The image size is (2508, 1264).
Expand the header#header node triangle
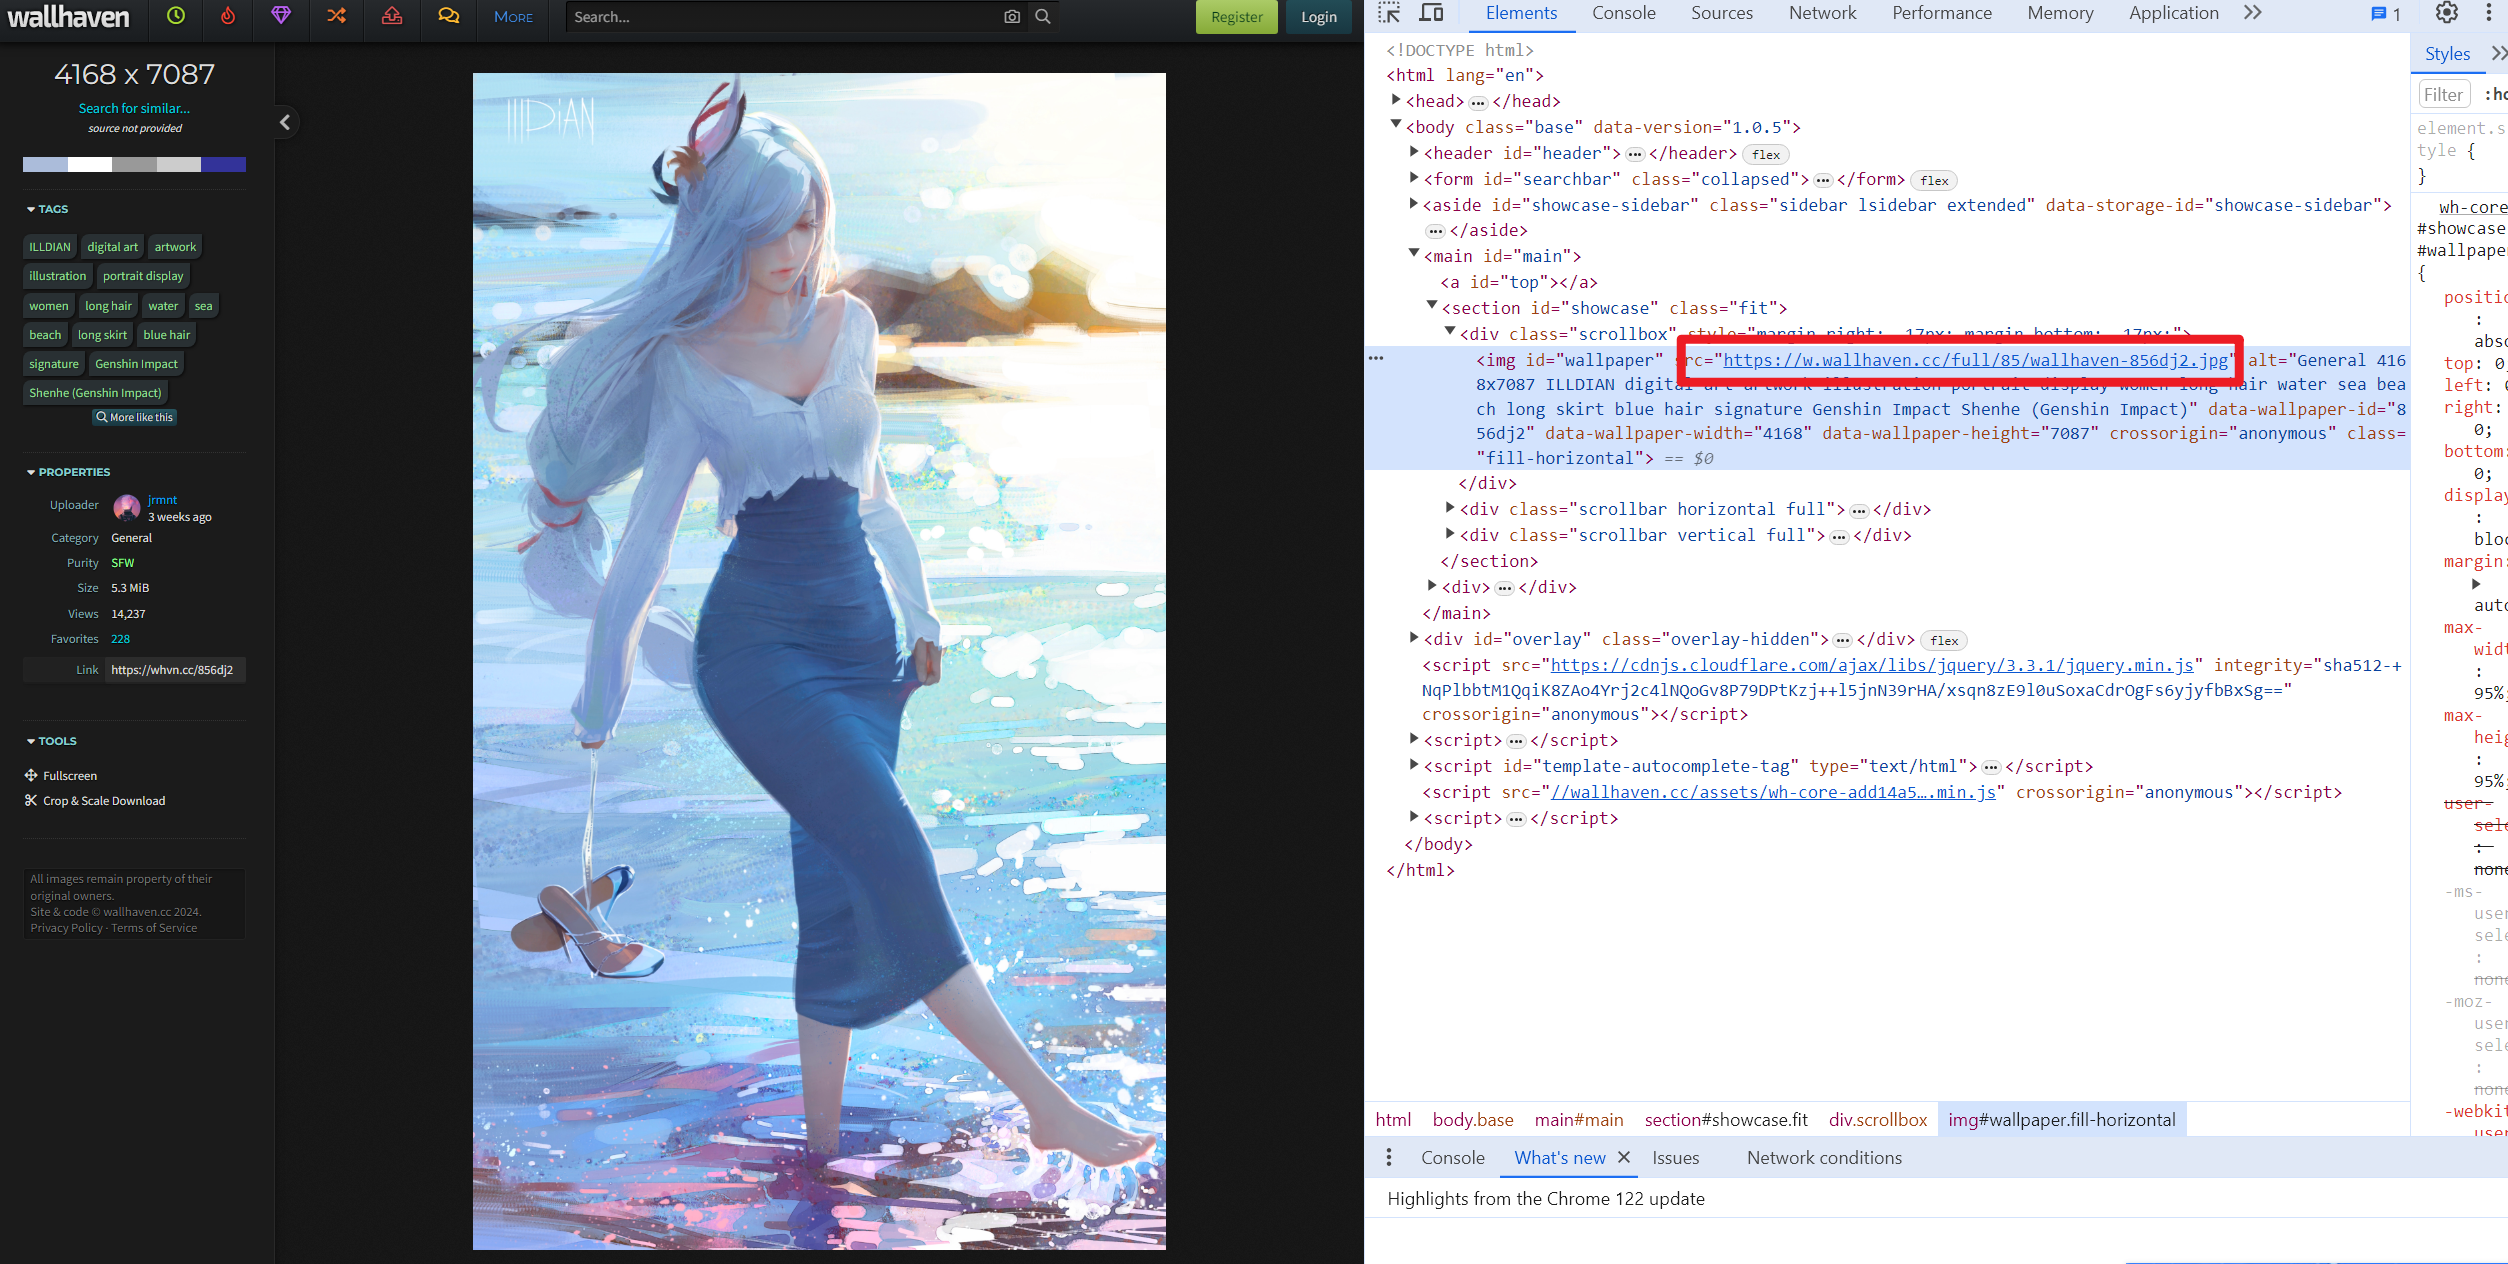[x=1414, y=152]
